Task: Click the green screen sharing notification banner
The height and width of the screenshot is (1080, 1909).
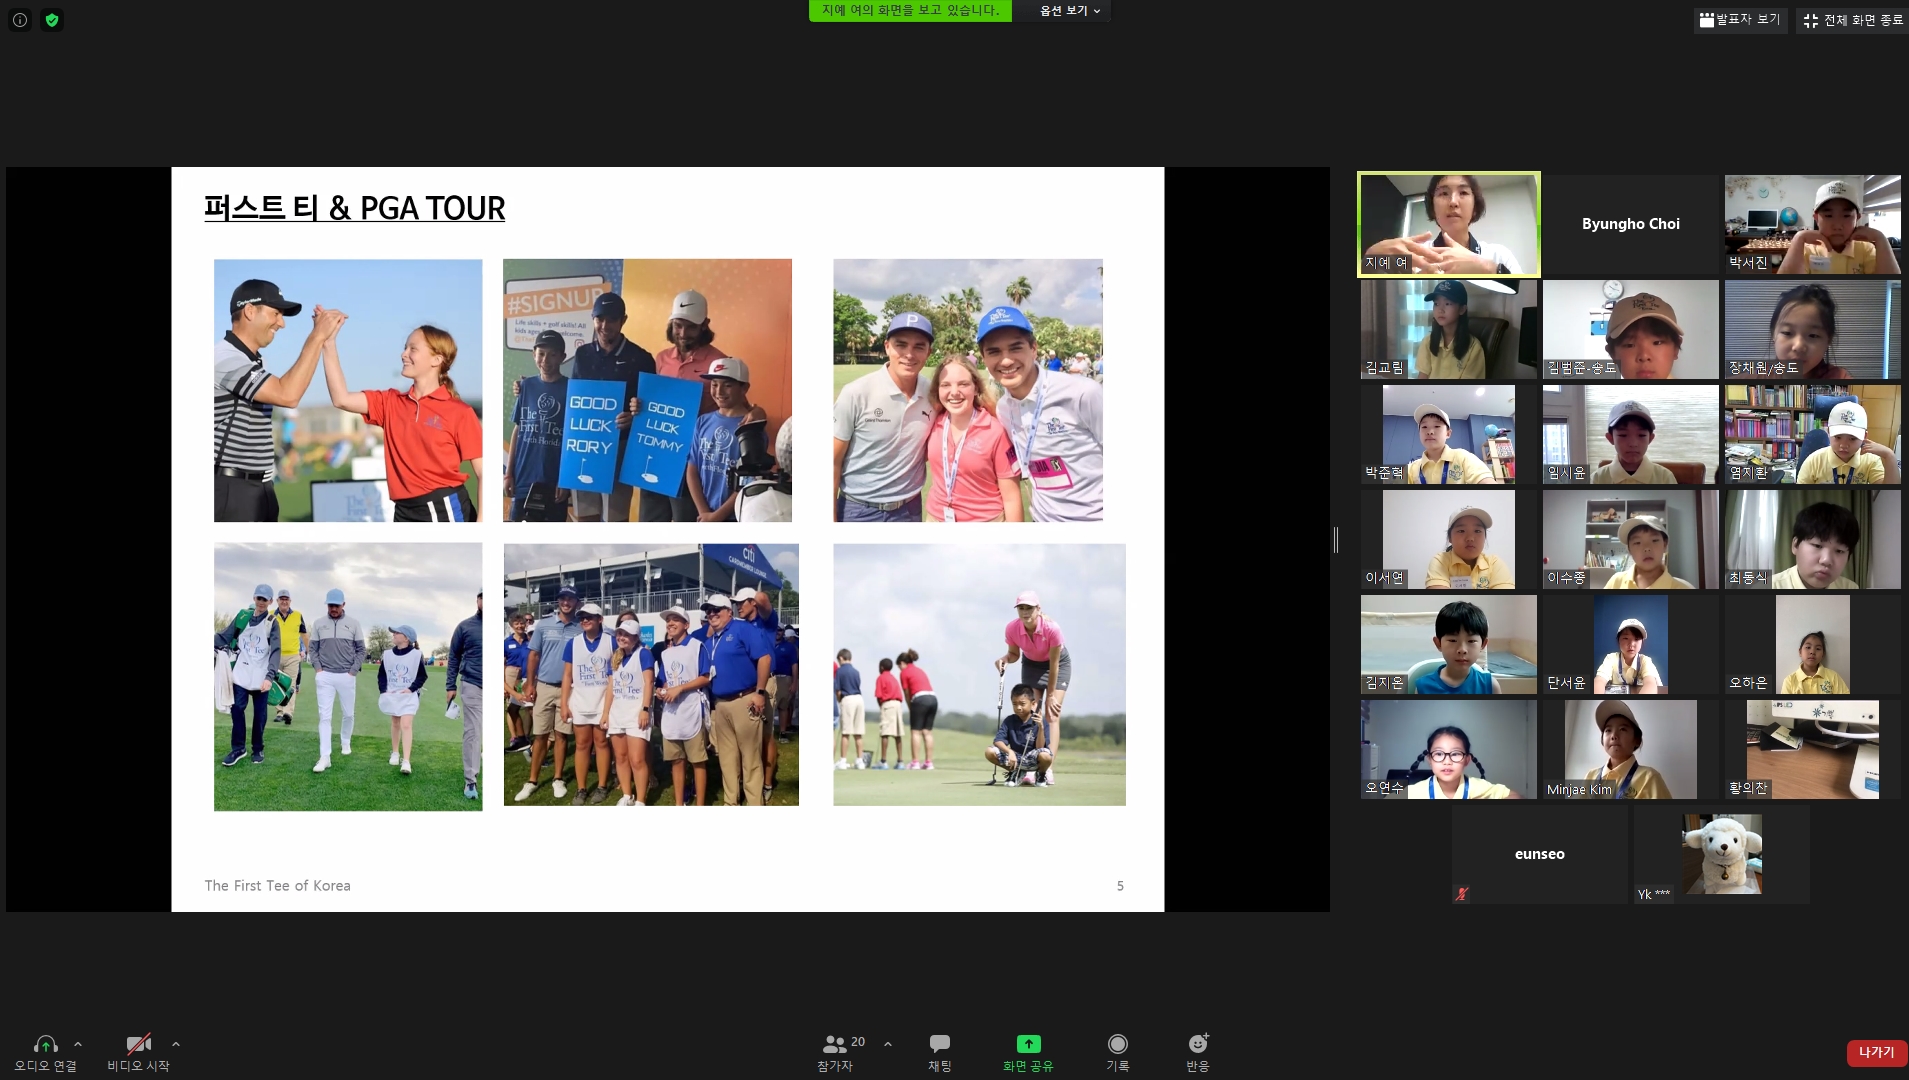Action: pos(910,11)
